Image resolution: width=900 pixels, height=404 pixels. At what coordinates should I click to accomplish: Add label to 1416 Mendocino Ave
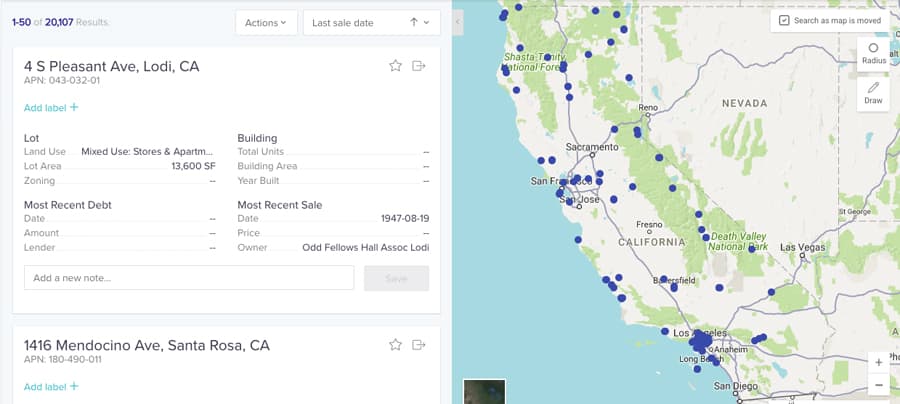(51, 387)
